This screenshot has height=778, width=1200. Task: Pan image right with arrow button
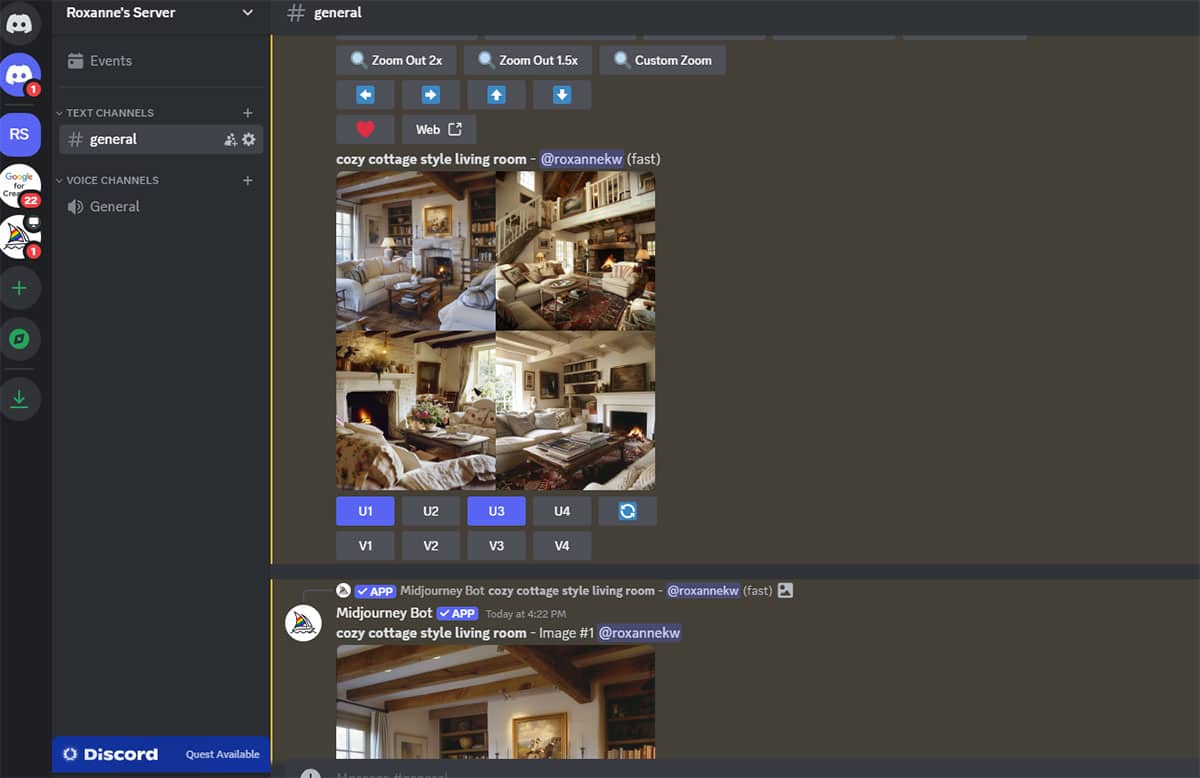tap(431, 95)
